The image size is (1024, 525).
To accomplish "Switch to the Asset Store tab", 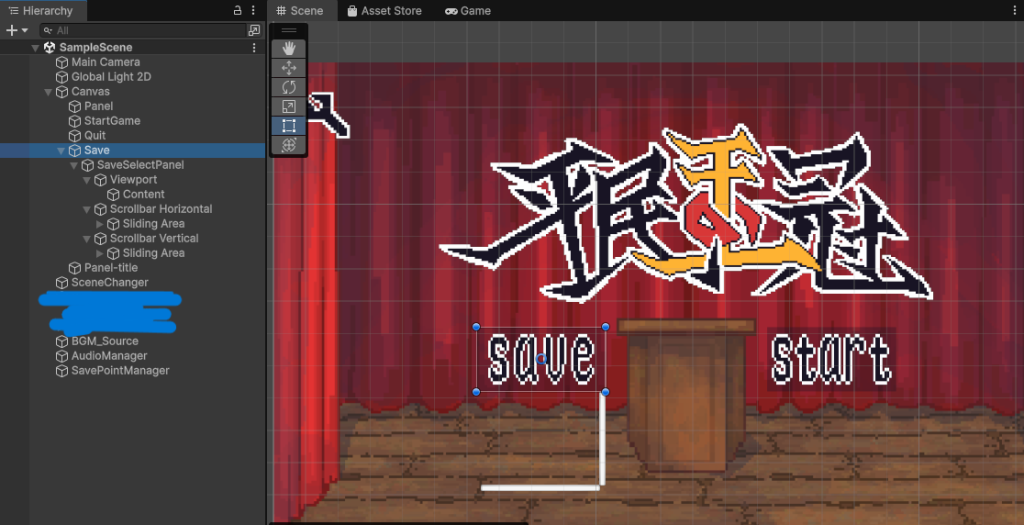I will (x=384, y=10).
